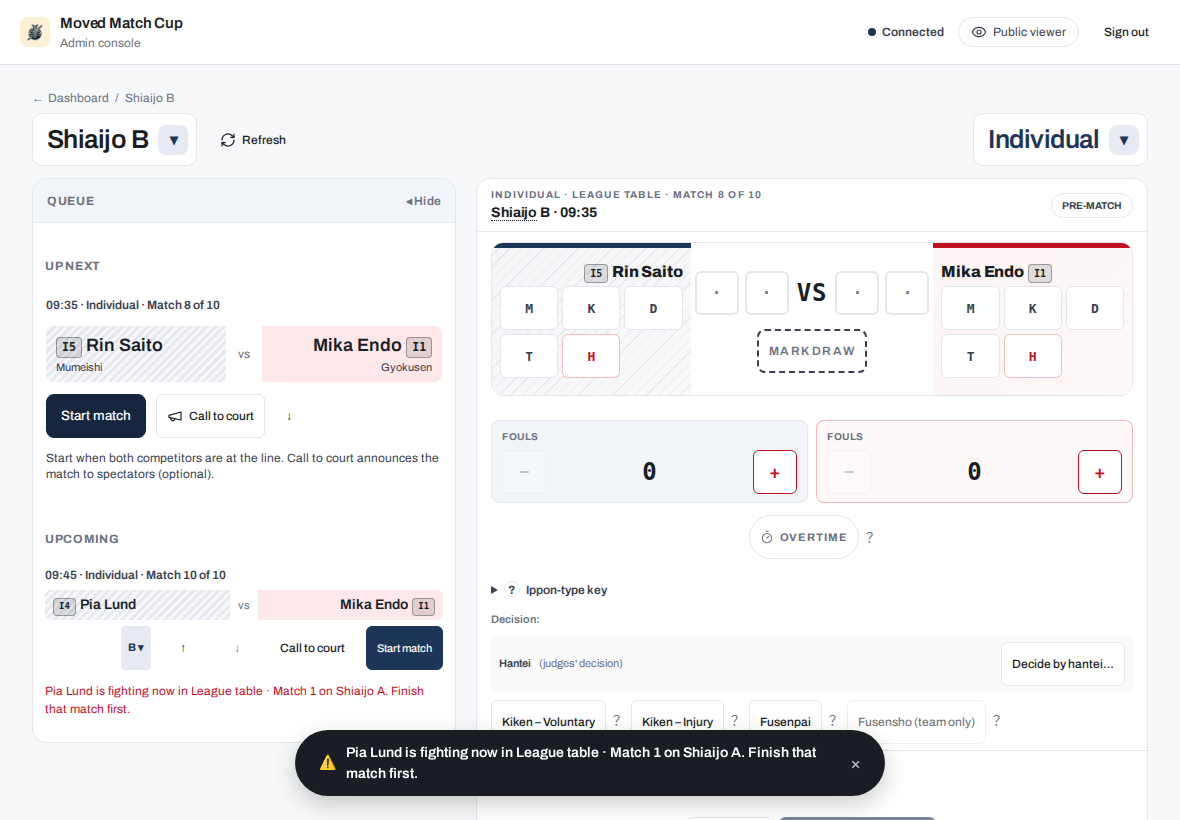Screen dimensions: 1180x820
Task: Start the Pia Lund vs Mika Endo match
Action: 404,648
